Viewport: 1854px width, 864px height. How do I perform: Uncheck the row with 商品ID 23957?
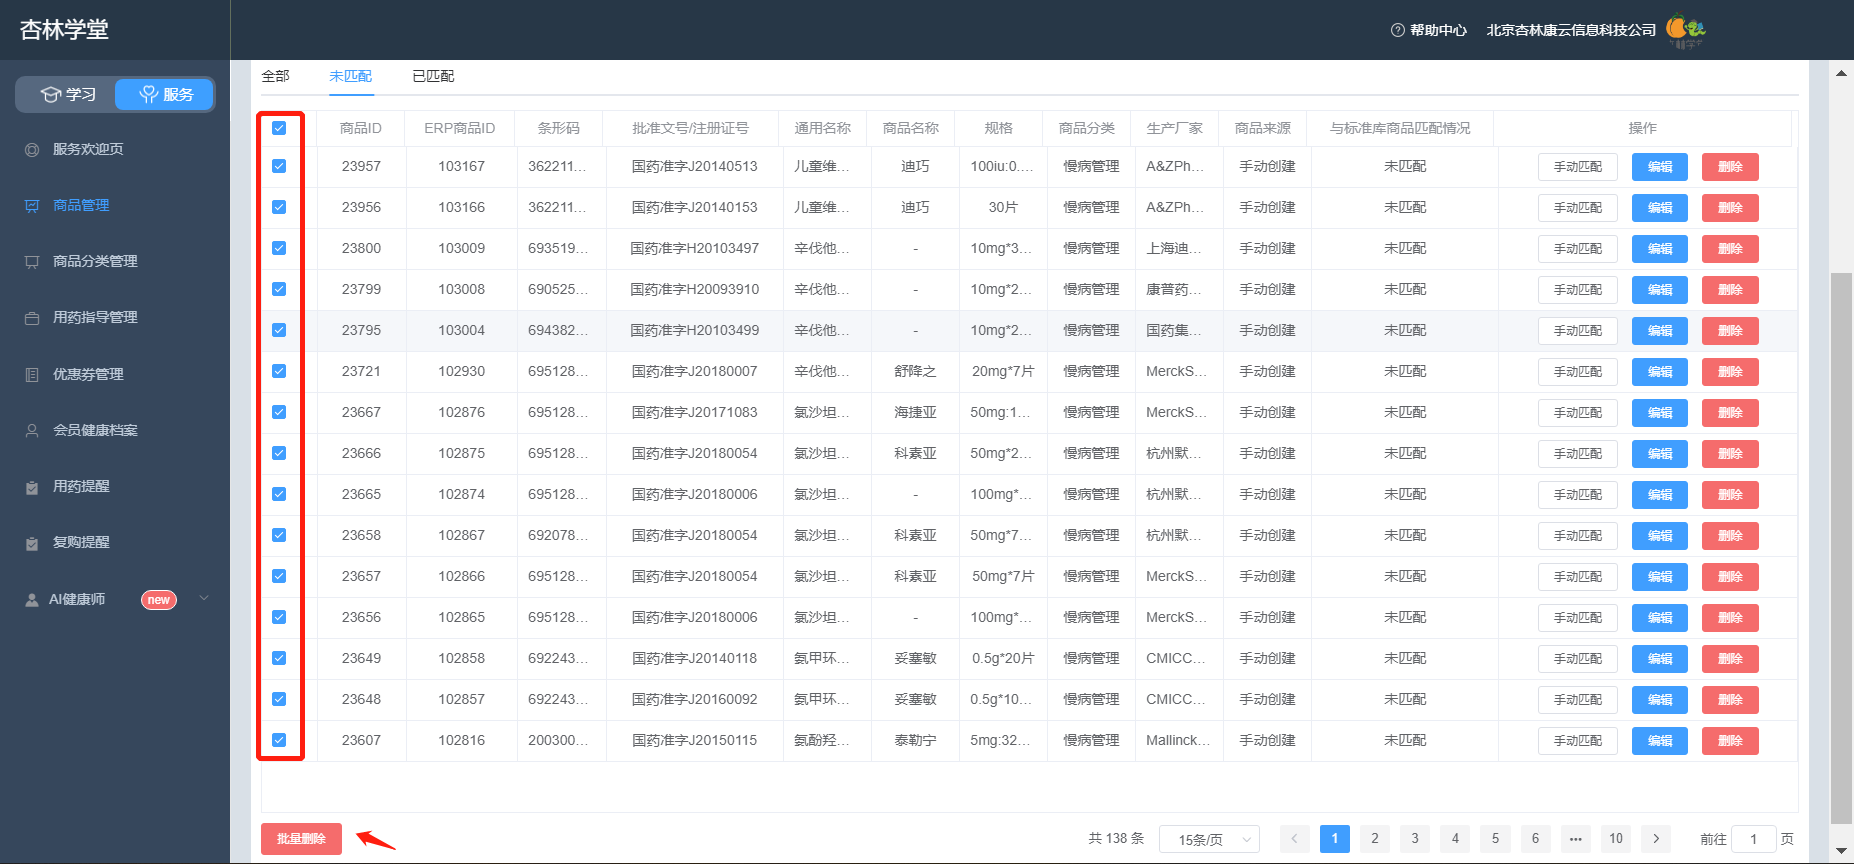pos(279,166)
